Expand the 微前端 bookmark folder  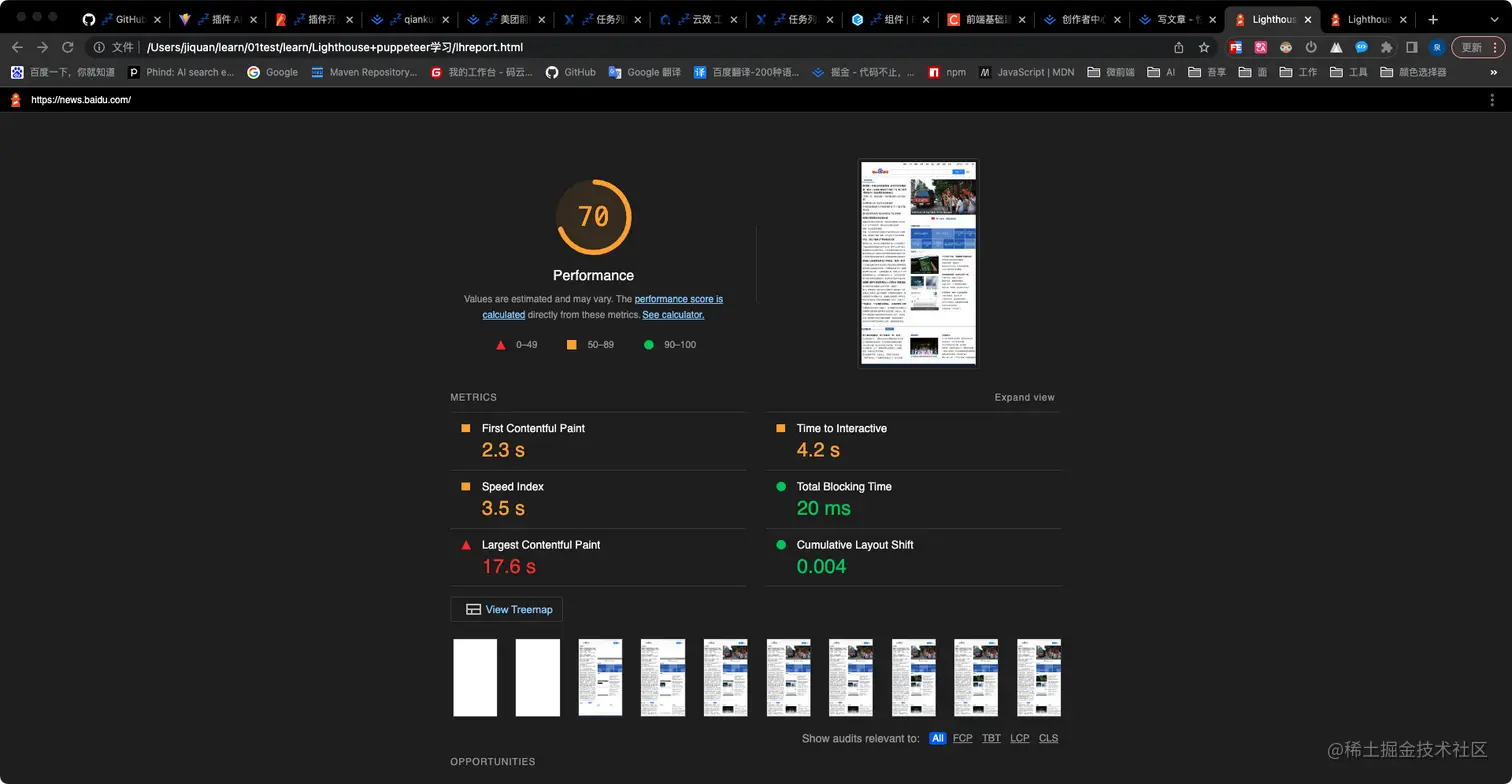point(1111,72)
